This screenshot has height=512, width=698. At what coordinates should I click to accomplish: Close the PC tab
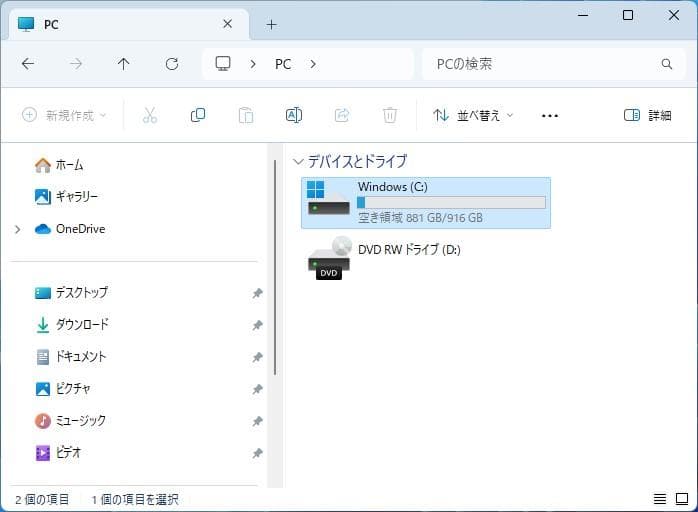coord(227,24)
